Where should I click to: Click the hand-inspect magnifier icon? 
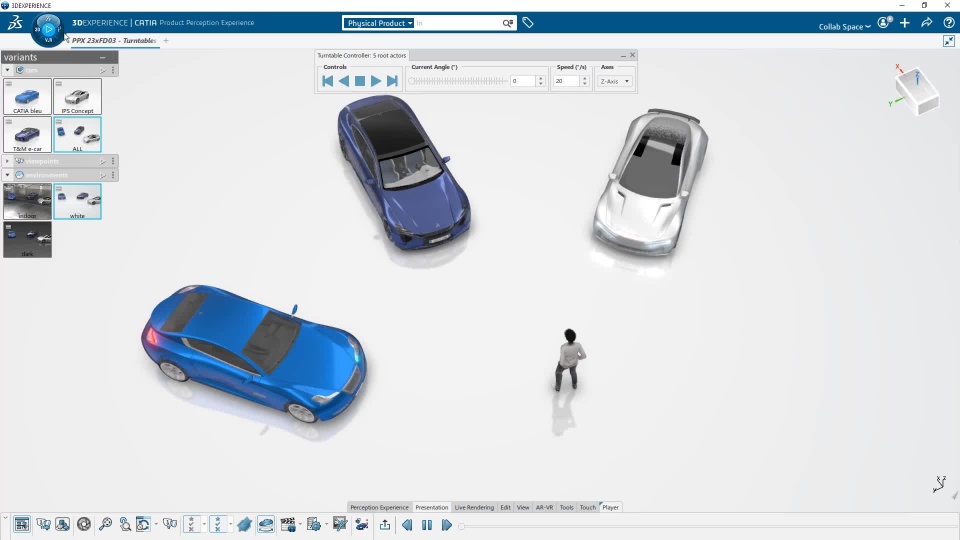[125, 524]
